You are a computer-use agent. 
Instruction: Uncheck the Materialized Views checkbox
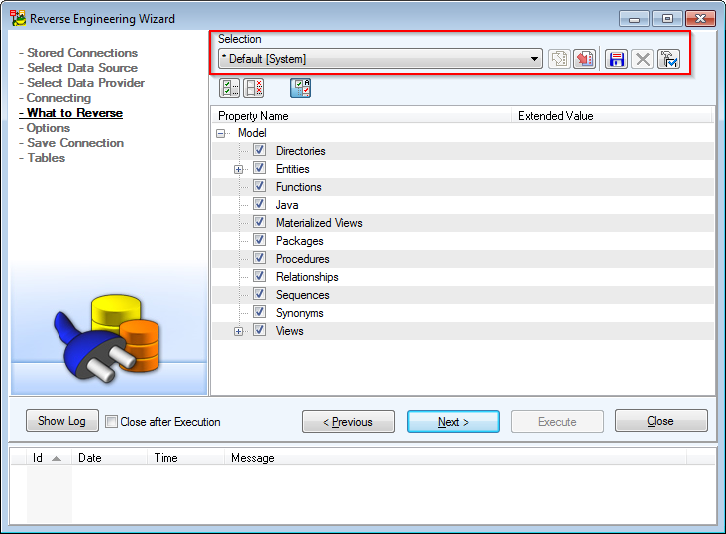pyautogui.click(x=259, y=222)
